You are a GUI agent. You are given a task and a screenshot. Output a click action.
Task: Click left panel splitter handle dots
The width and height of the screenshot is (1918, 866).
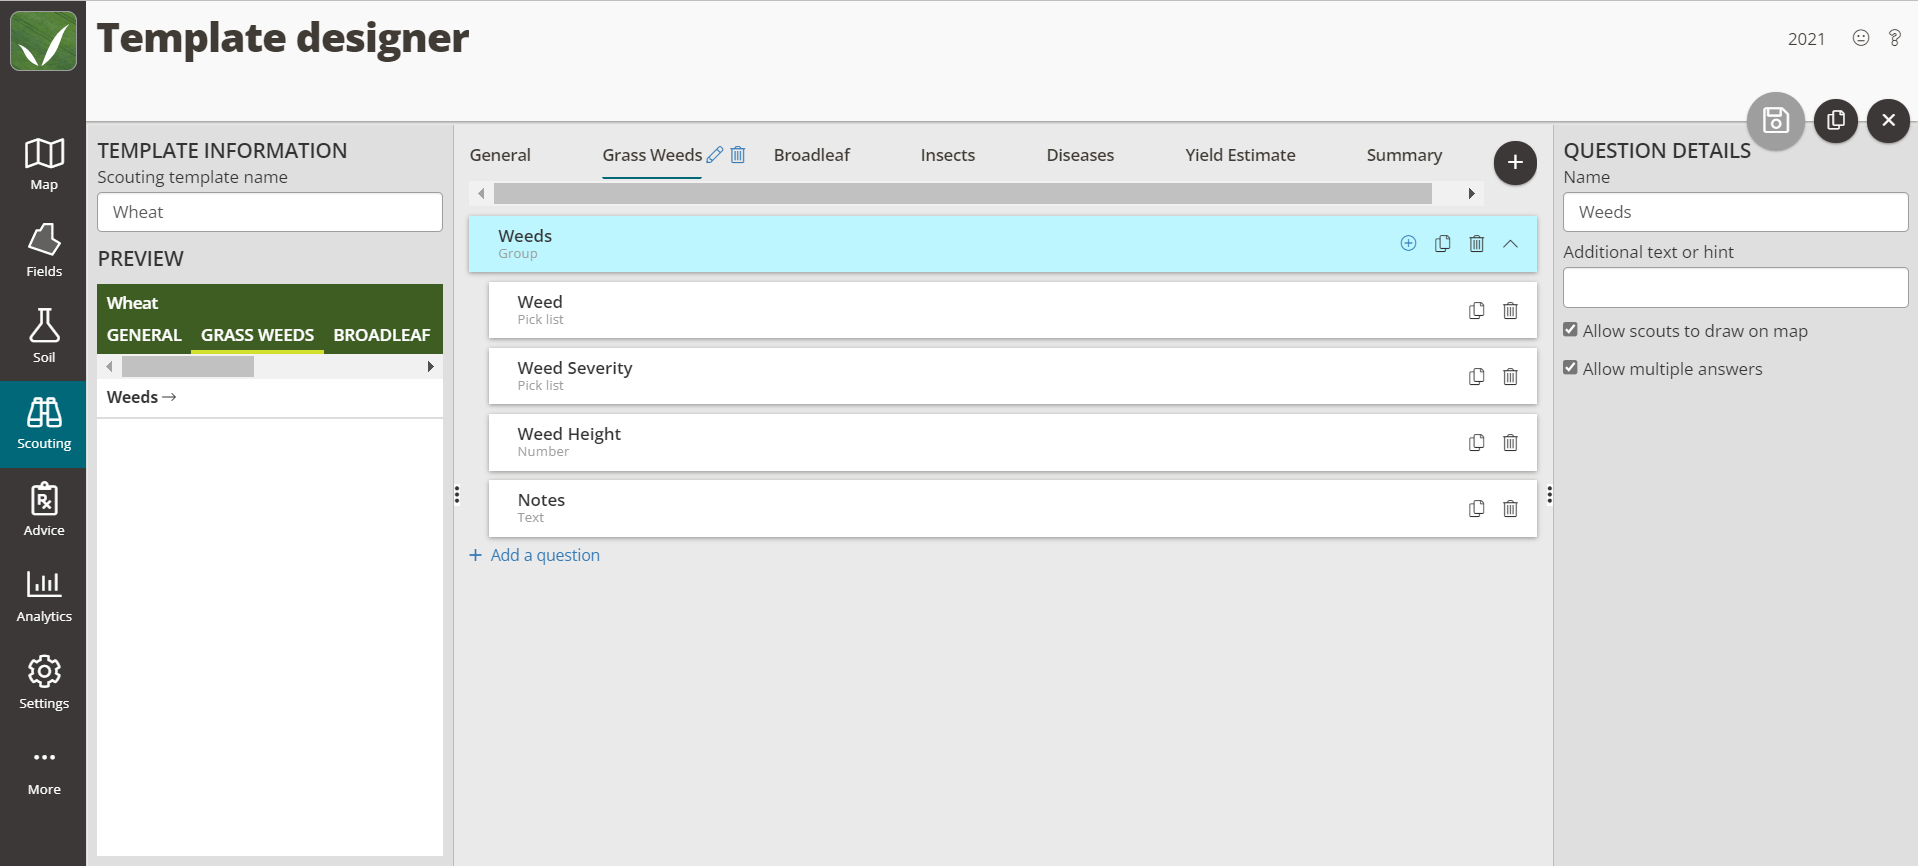(x=457, y=495)
